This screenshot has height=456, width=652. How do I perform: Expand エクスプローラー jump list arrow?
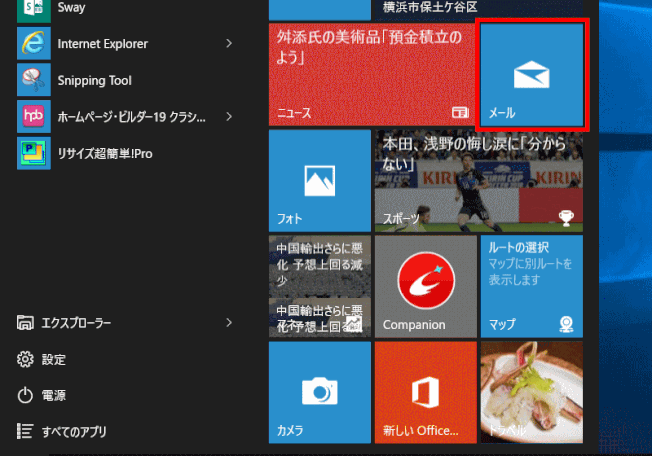click(x=229, y=323)
